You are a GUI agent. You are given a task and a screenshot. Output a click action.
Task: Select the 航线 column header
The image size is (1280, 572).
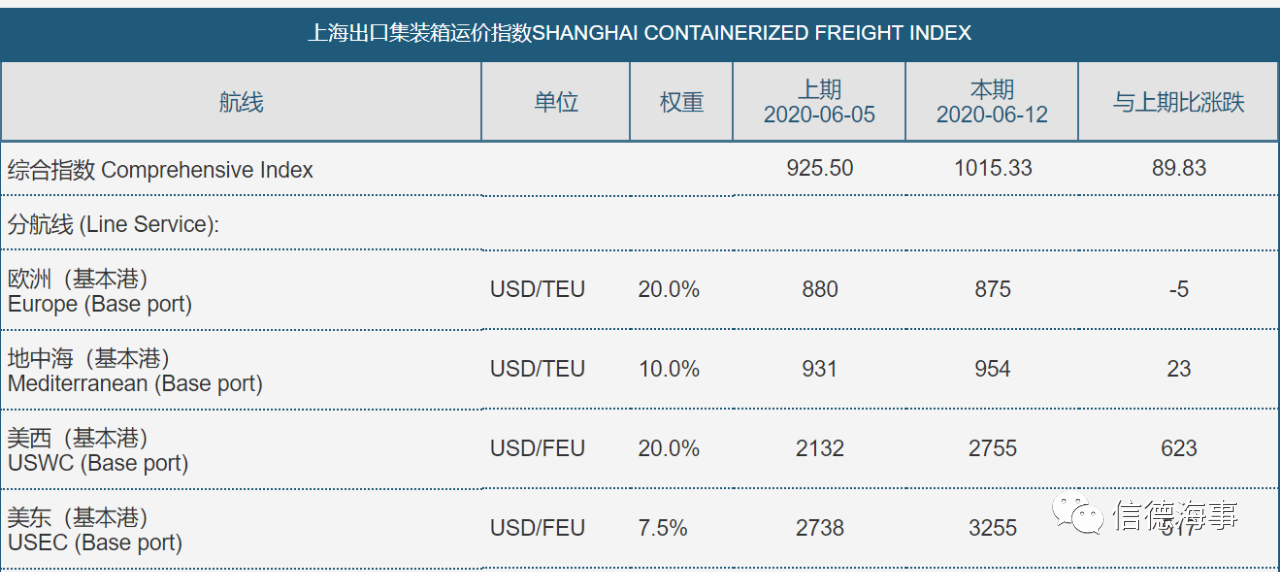[x=241, y=102]
